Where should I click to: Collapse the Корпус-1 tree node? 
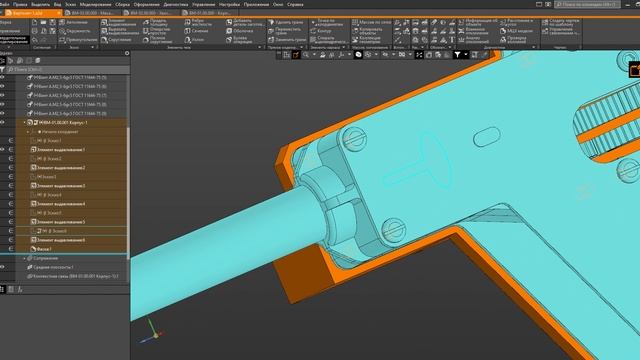pos(24,122)
